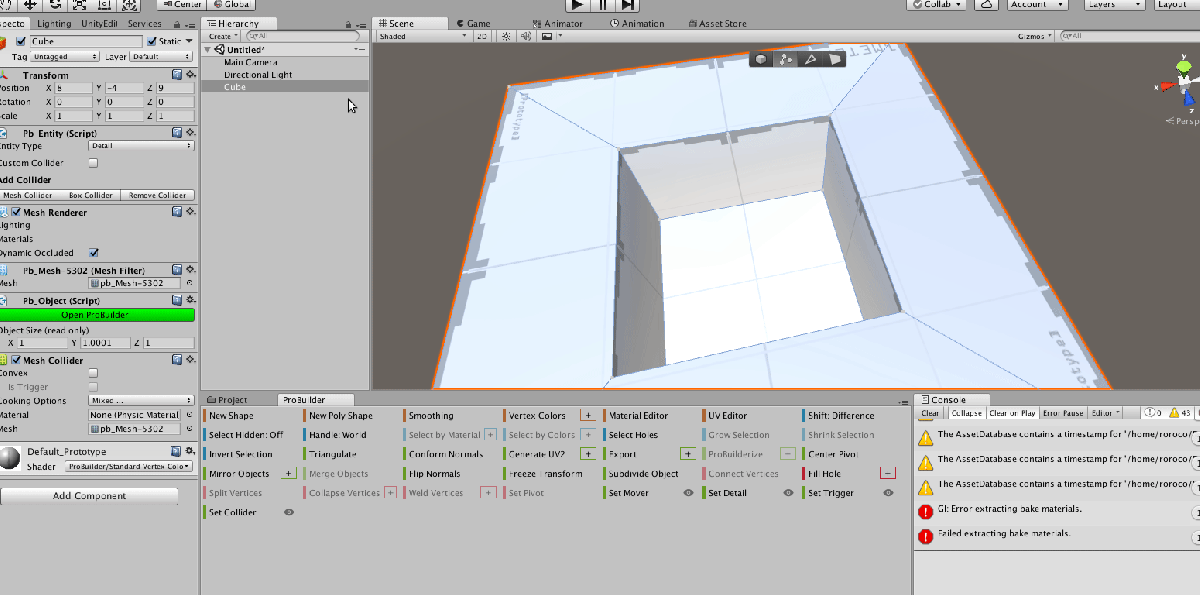Click Mesh Collider add button
Screen dimensions: 1200x595
click(x=28, y=196)
